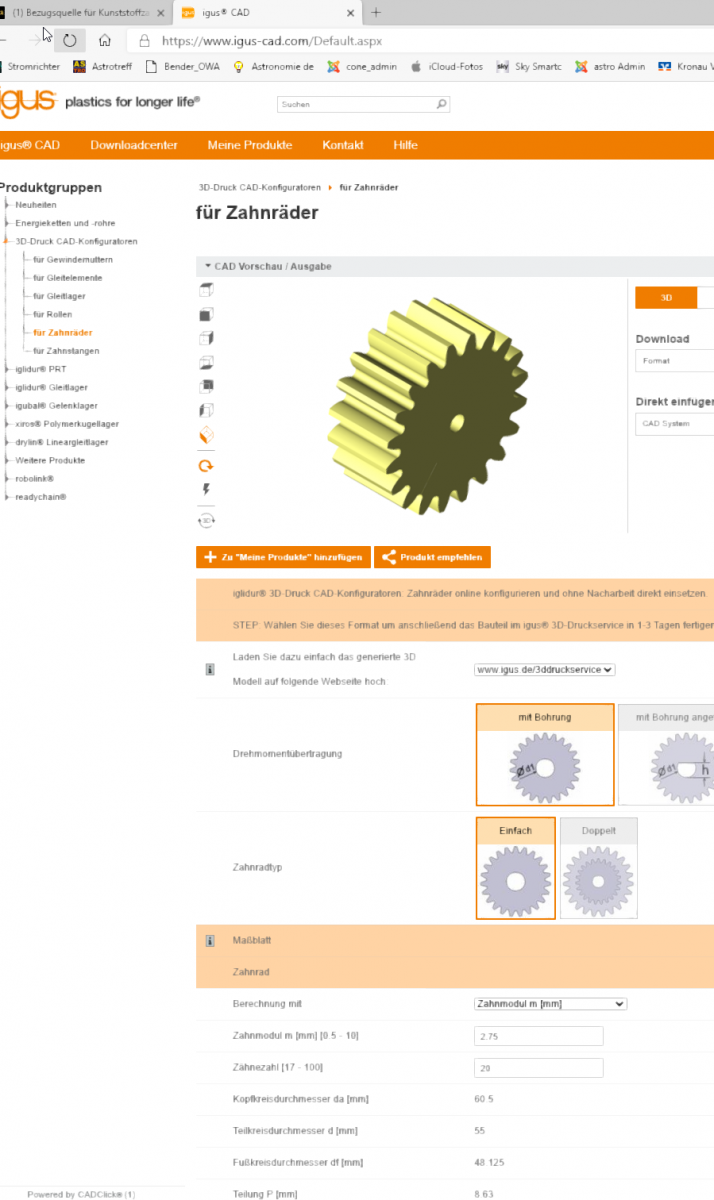The width and height of the screenshot is (714, 1200).
Task: Open 'für Zahnstangen' in tree
Action: [66, 350]
